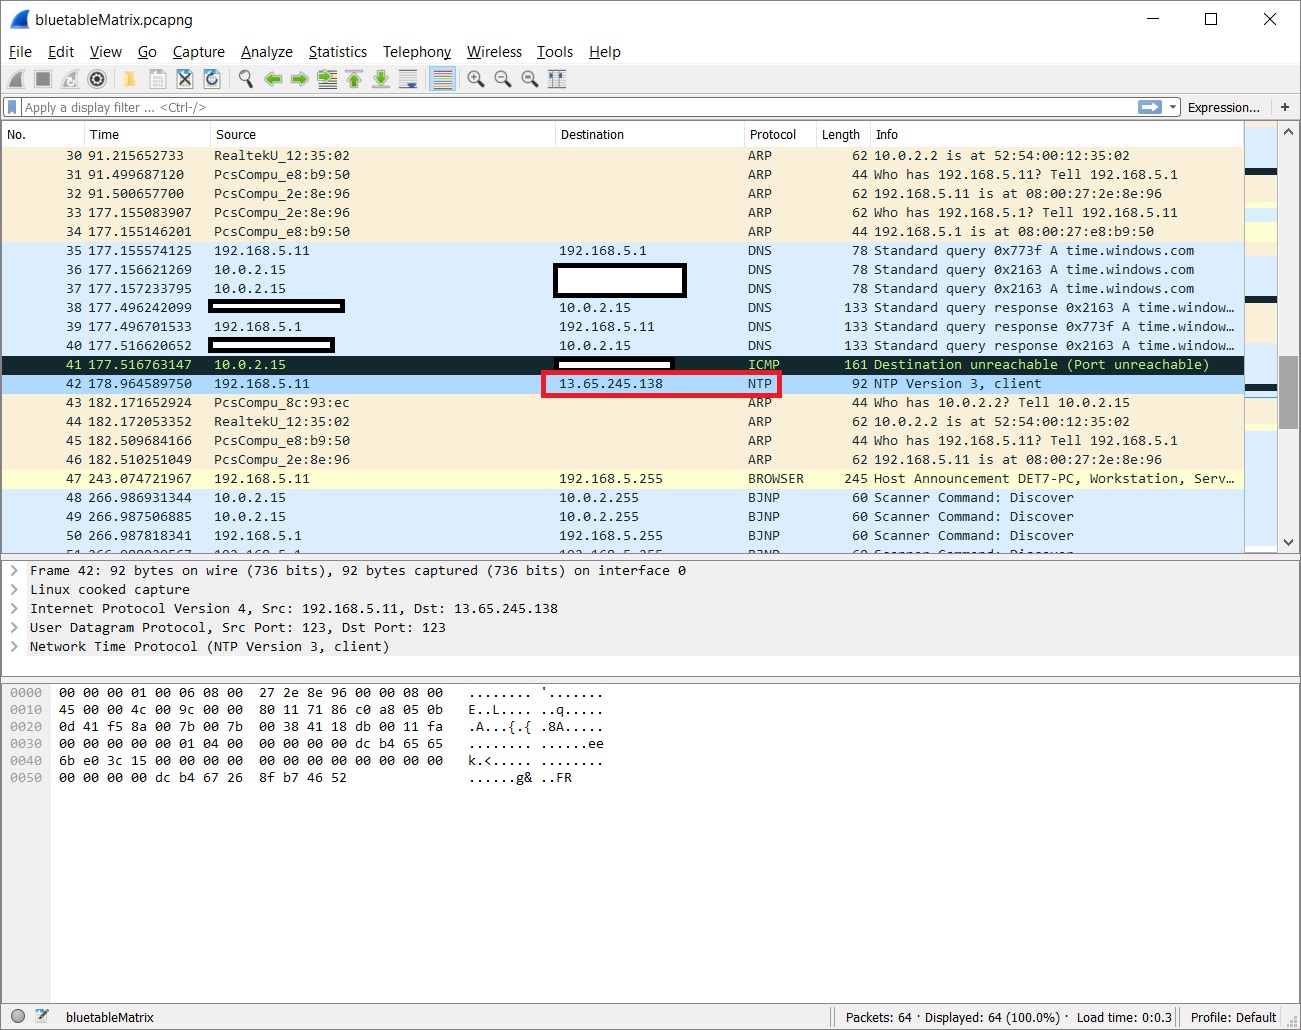Click into the display filter input field
Viewport: 1301px width, 1030px height.
[570, 107]
